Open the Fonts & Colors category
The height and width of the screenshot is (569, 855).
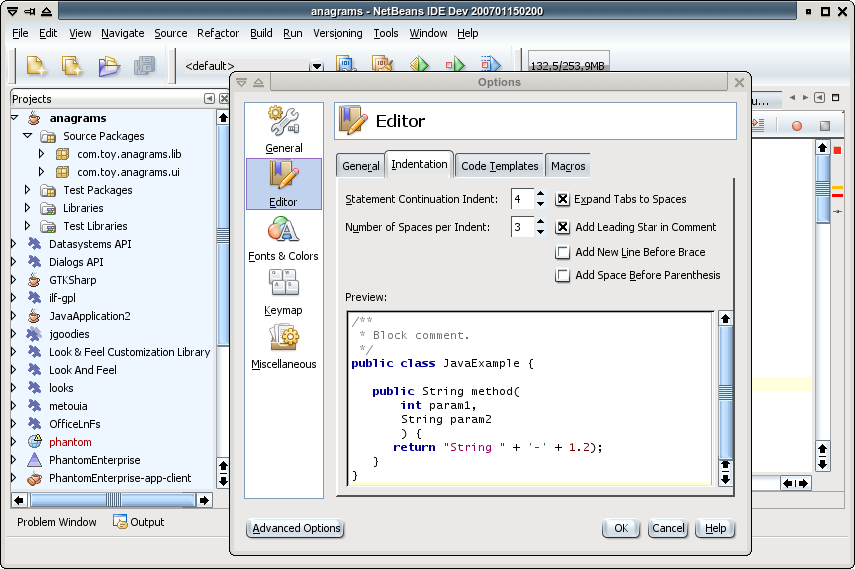tap(284, 238)
